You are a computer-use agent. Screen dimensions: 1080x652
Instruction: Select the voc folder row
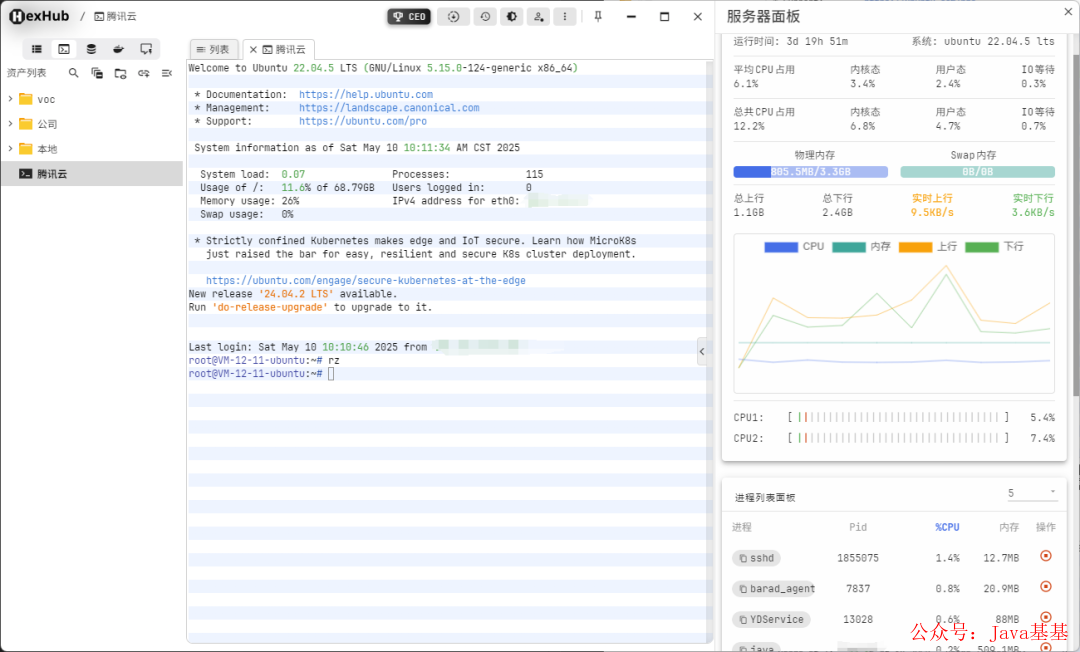tap(92, 99)
